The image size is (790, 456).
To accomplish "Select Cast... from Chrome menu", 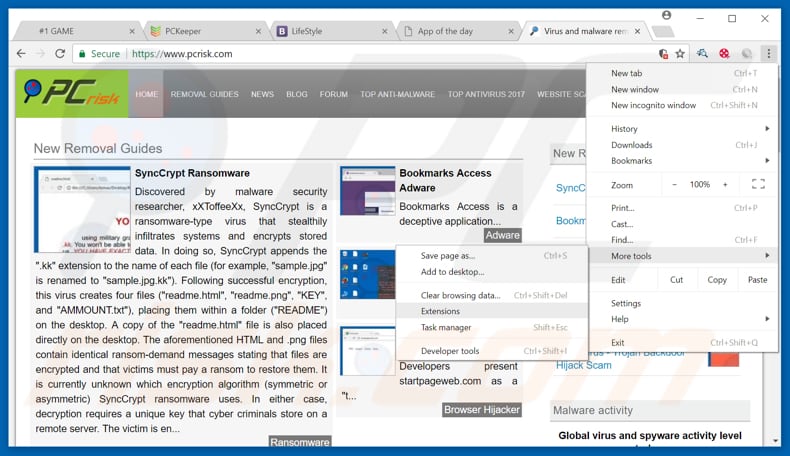I will (682, 224).
